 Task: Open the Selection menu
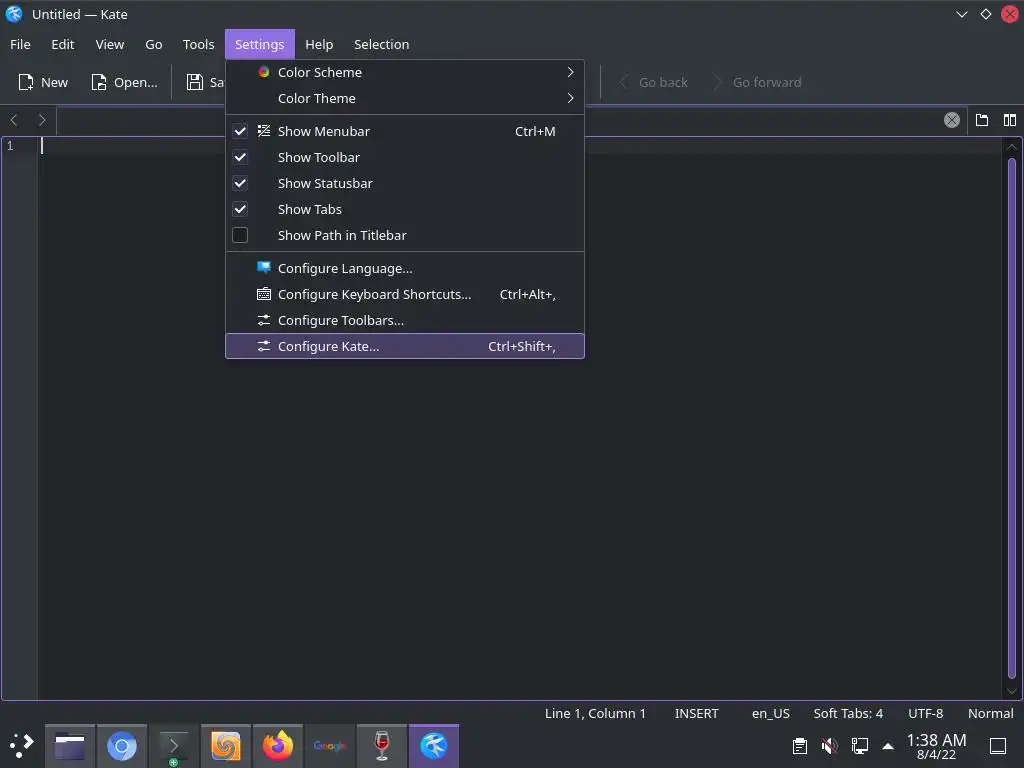click(381, 44)
